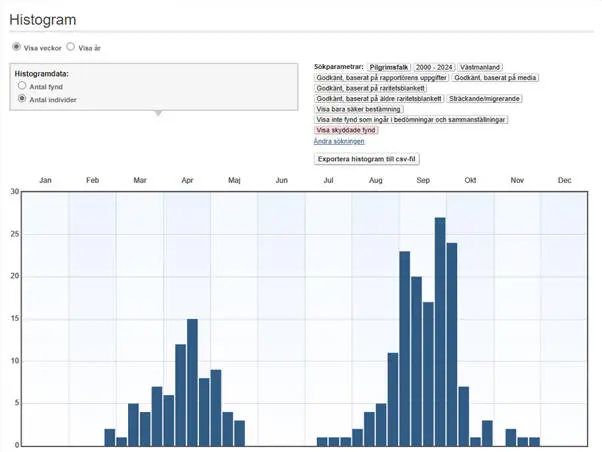
Task: Click the highest April bar at 15
Action: click(x=192, y=382)
